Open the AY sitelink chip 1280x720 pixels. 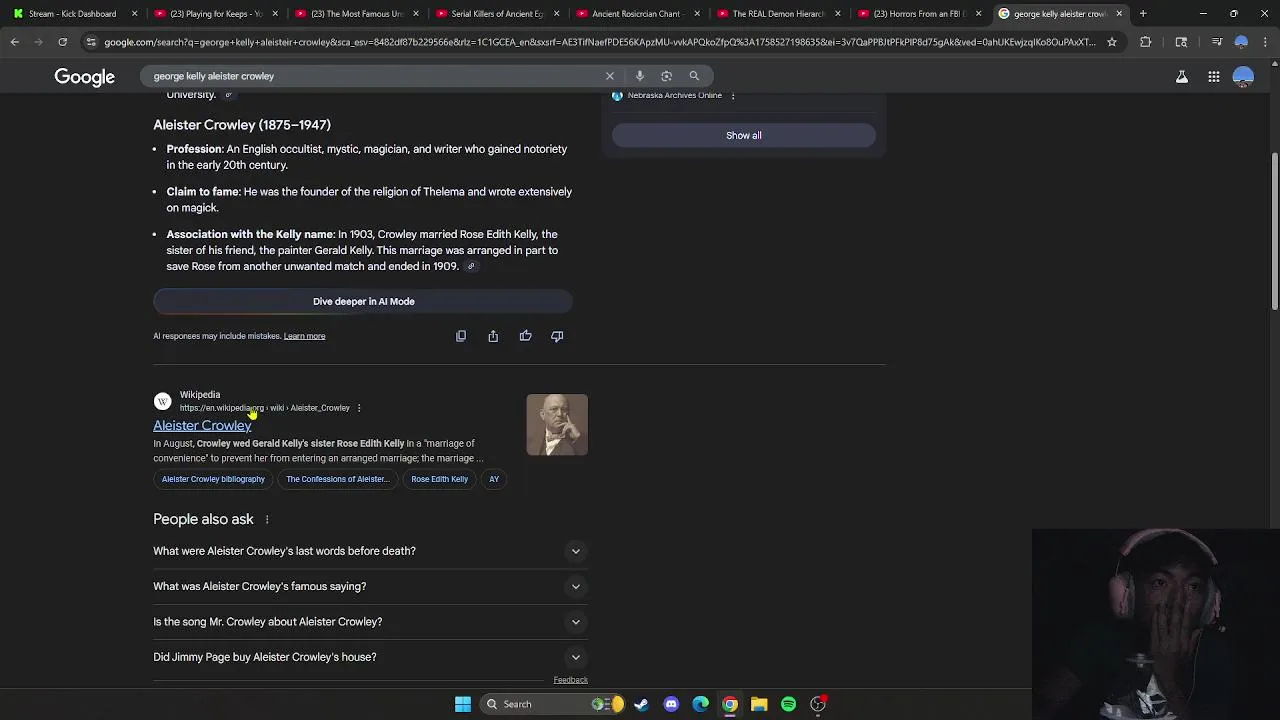coord(494,479)
